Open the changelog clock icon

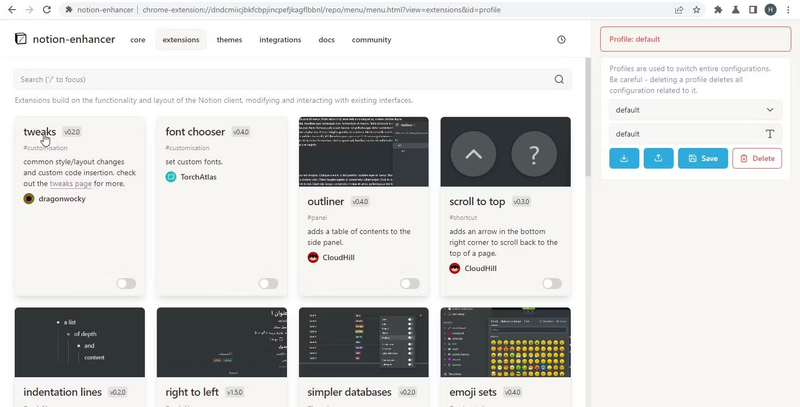tap(561, 39)
